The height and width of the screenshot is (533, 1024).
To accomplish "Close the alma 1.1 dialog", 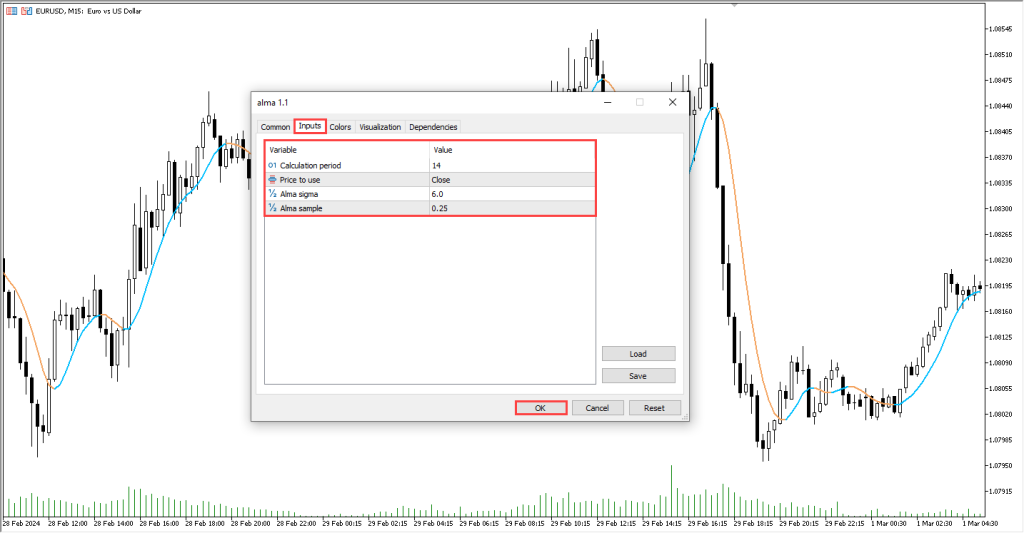I will click(672, 102).
